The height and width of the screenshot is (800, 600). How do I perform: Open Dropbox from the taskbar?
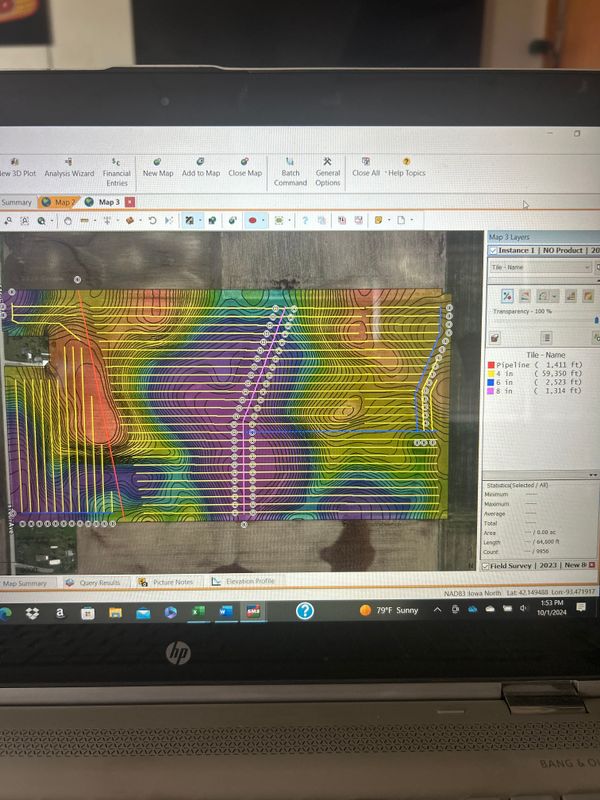pyautogui.click(x=33, y=613)
